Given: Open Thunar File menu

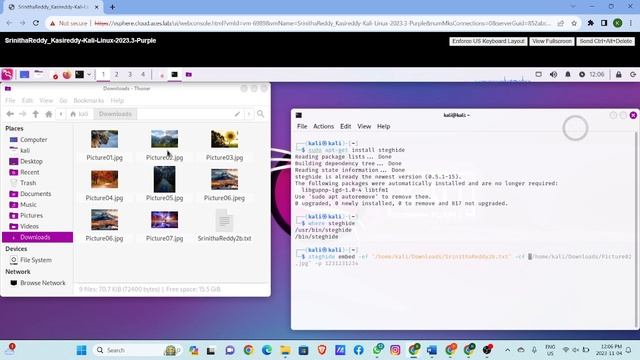Looking at the screenshot, I should click(x=10, y=100).
